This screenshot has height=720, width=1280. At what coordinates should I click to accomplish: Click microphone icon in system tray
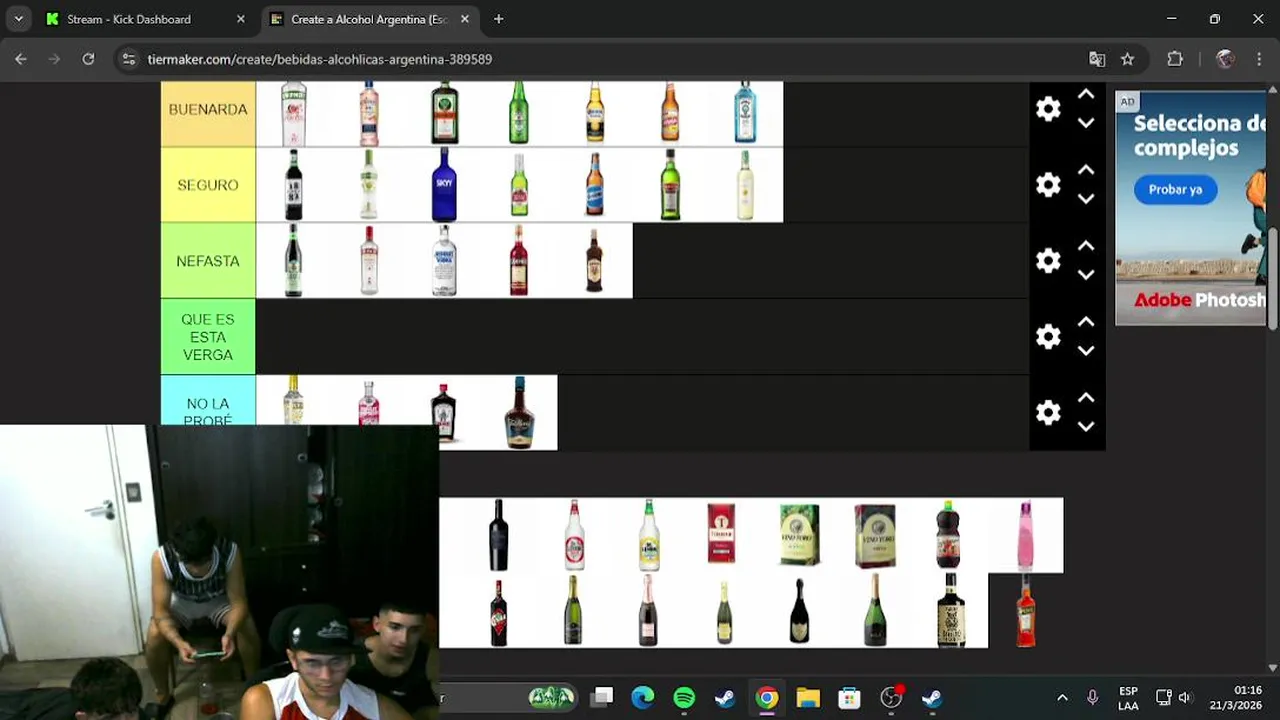[x=1092, y=697]
